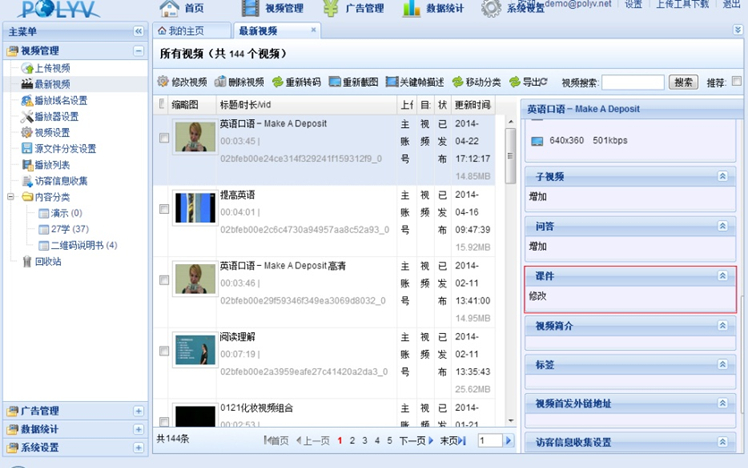Click the 重新截图 (re-capture screenshot) toolbar icon
The image size is (748, 468).
click(335, 82)
